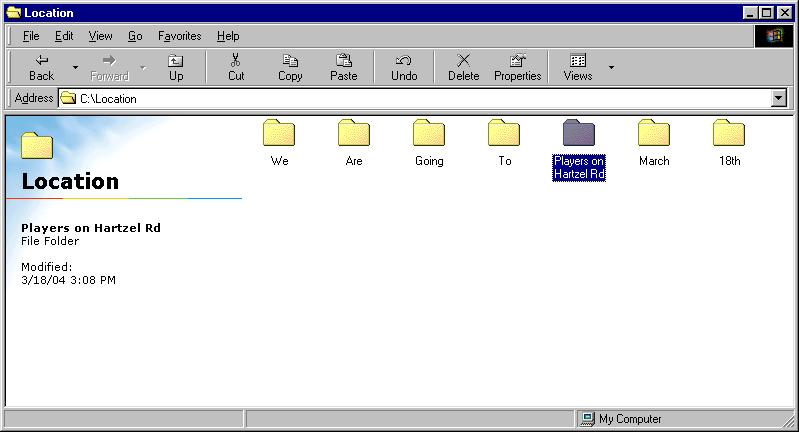
Task: Click inside the Address text field
Action: (400, 98)
